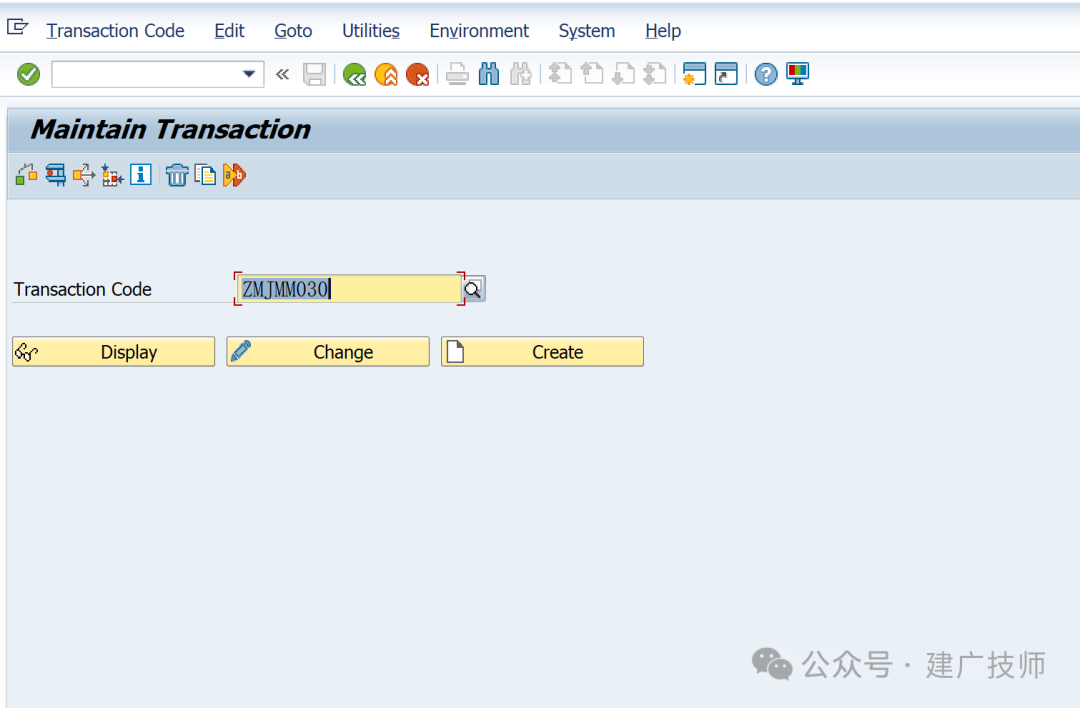
Task: Open Find with the binoculars icon
Action: [x=489, y=74]
